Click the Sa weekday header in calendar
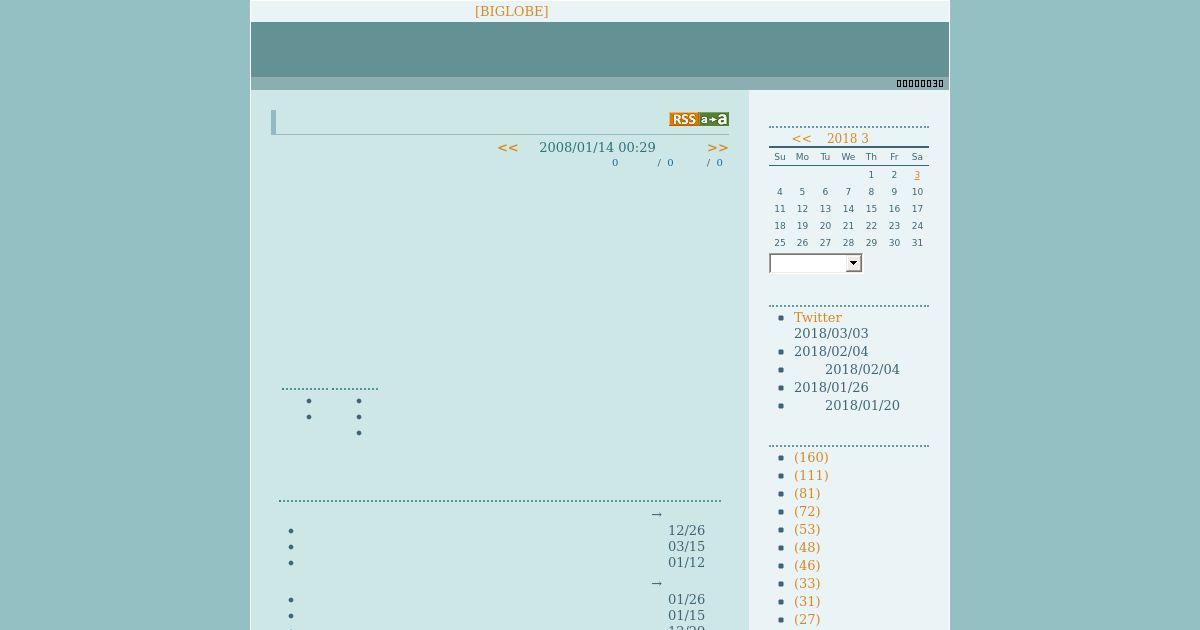Viewport: 1200px width, 630px height. click(917, 157)
